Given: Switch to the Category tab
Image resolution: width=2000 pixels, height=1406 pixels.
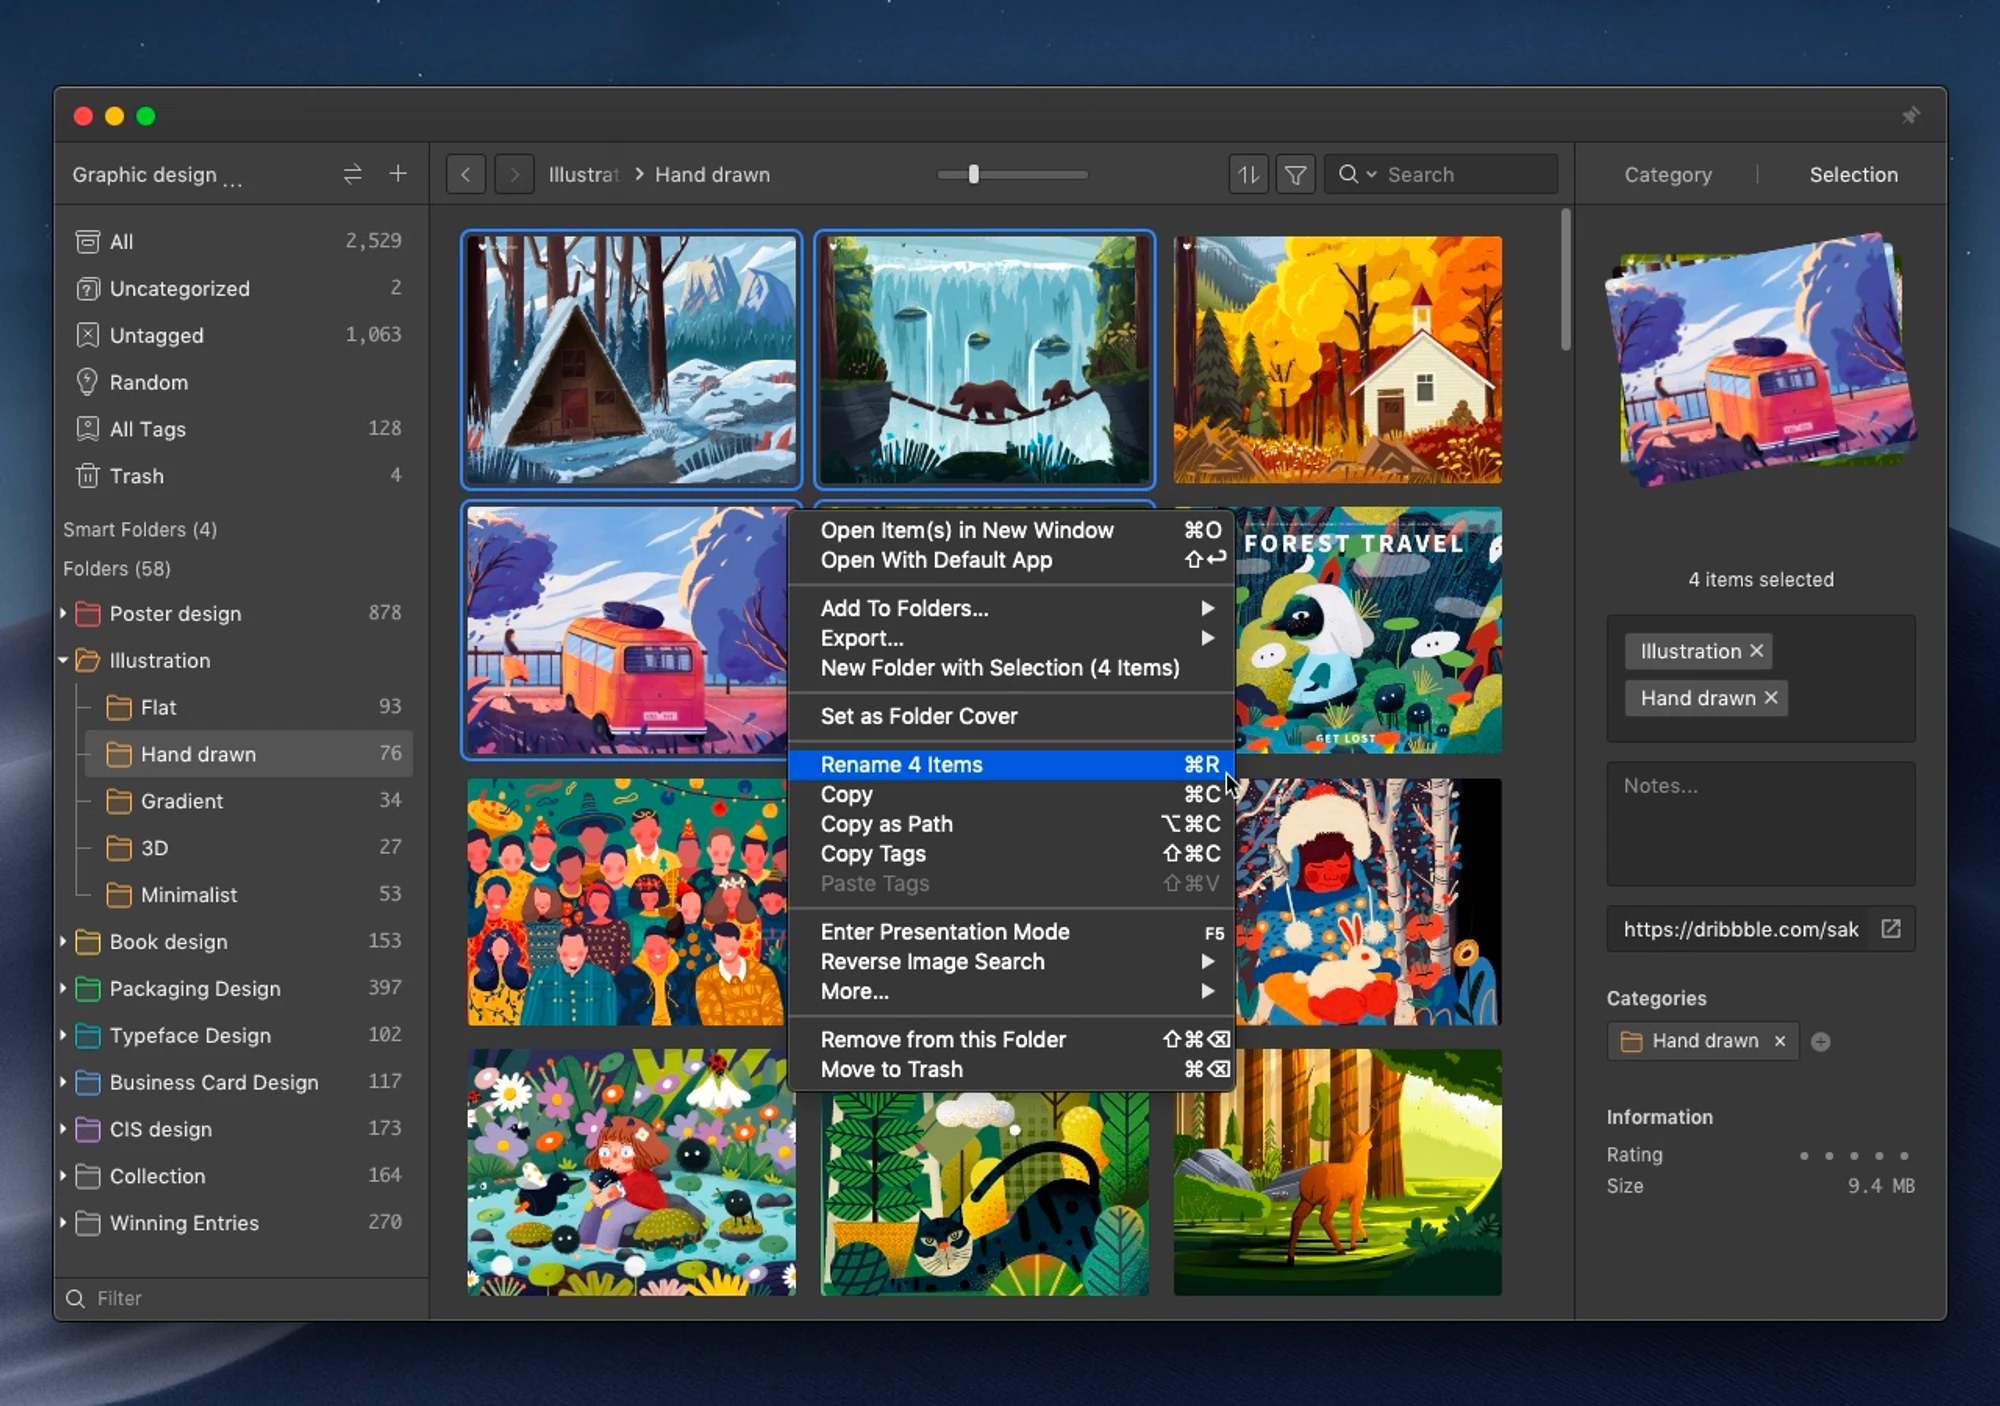Looking at the screenshot, I should (x=1667, y=174).
